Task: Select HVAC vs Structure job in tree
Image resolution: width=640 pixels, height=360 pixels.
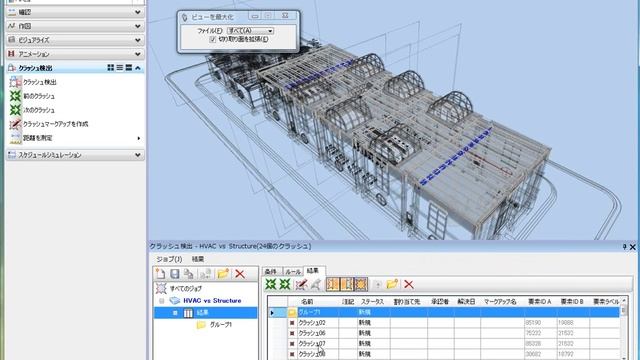Action: tap(212, 301)
